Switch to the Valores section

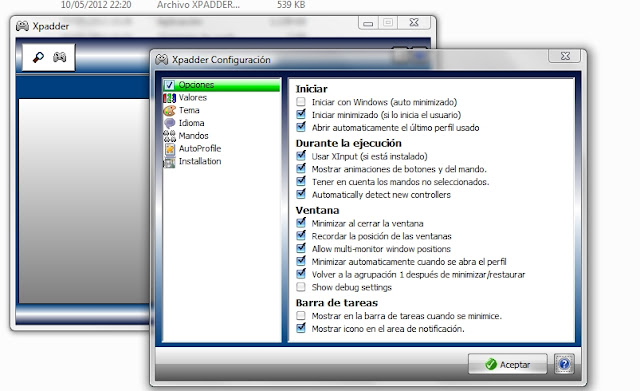(x=193, y=98)
